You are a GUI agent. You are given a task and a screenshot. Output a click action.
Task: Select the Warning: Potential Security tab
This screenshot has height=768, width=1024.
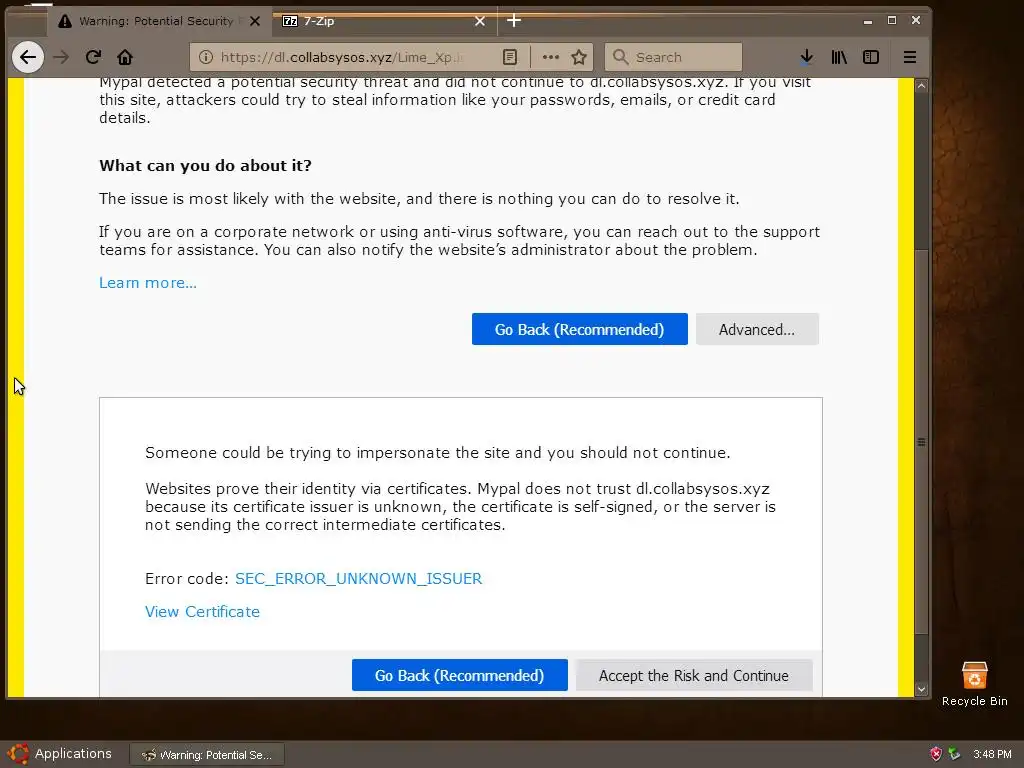159,21
